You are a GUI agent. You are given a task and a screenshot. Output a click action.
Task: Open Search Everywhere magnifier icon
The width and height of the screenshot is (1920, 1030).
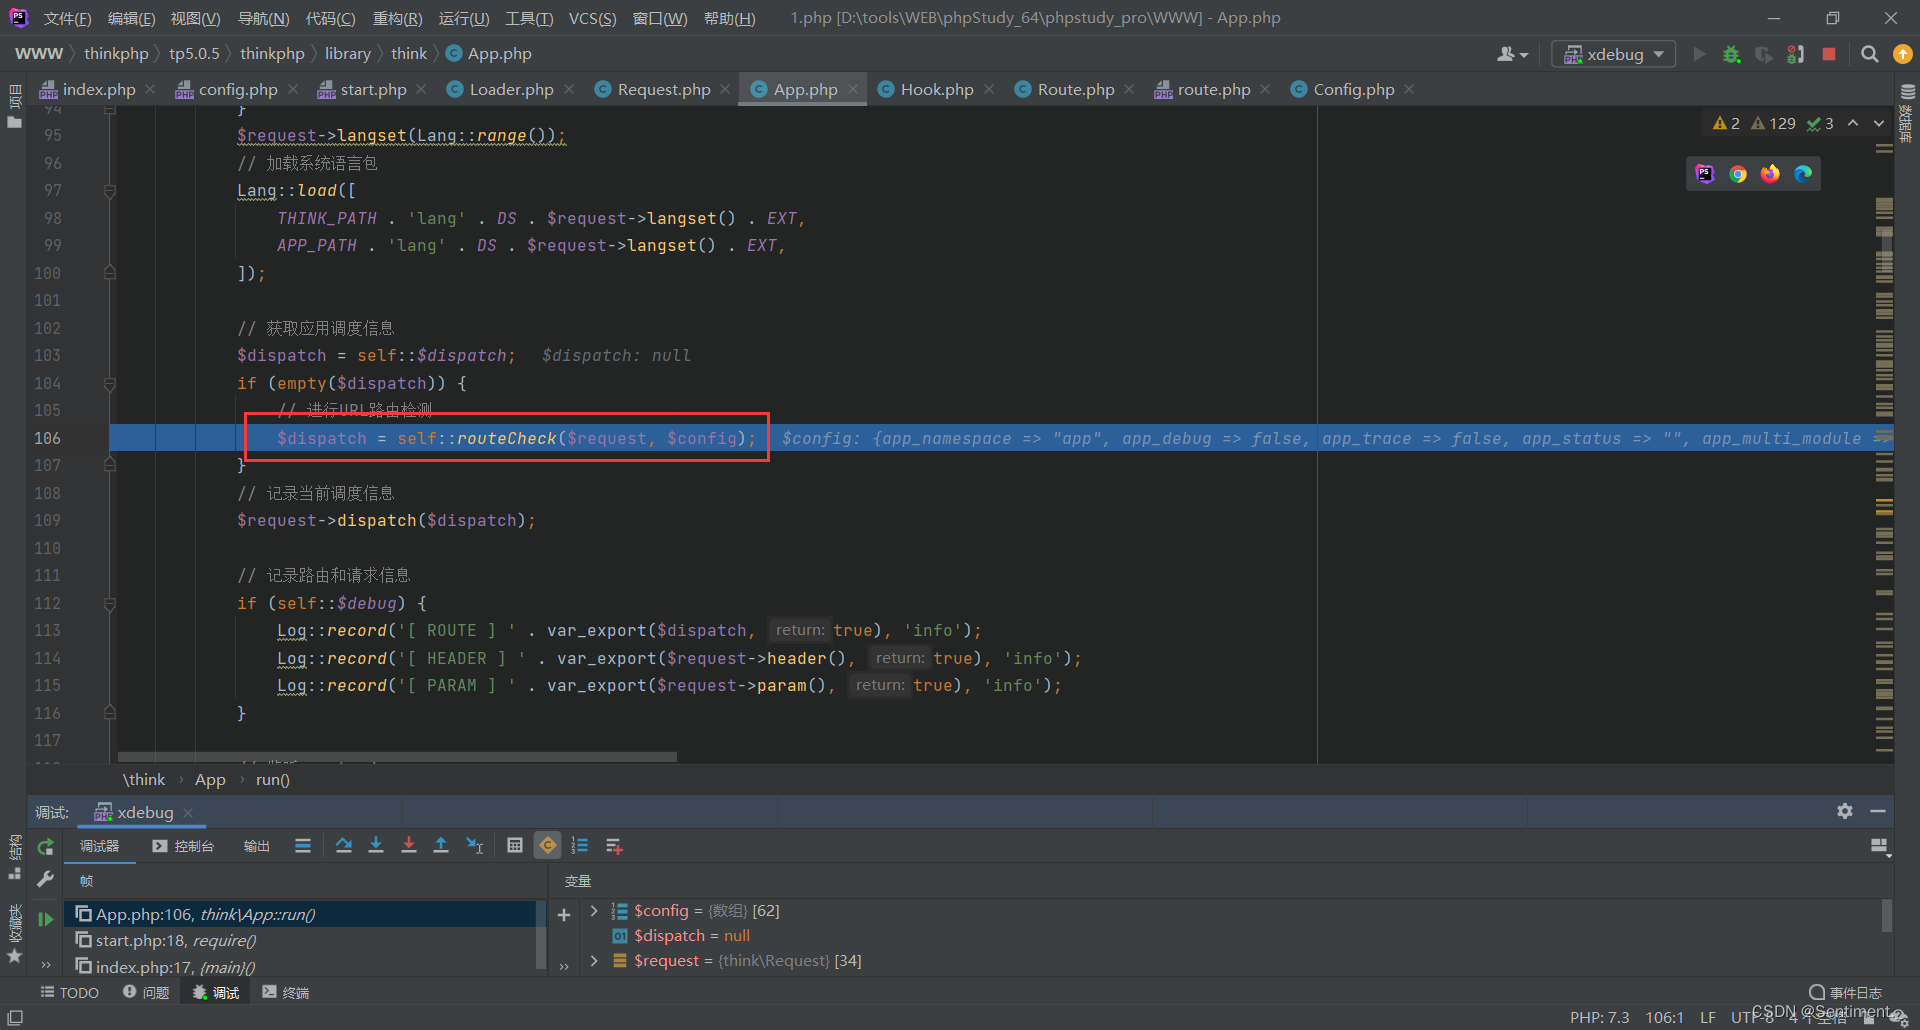[1869, 54]
